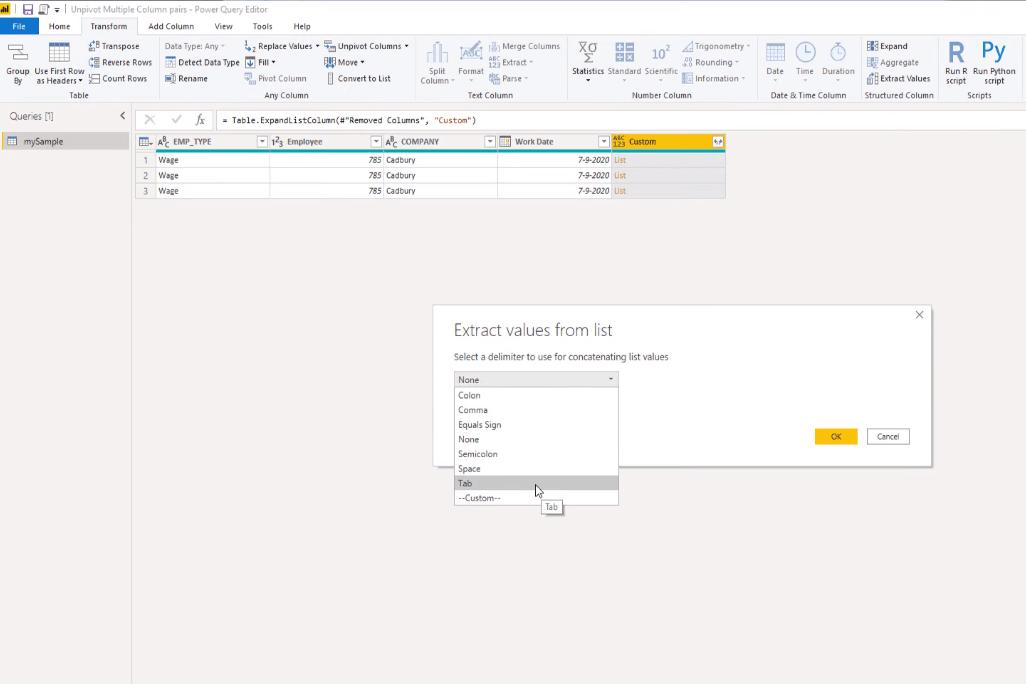The height and width of the screenshot is (684, 1026).
Task: Open the Parse dropdown
Action: [508, 78]
